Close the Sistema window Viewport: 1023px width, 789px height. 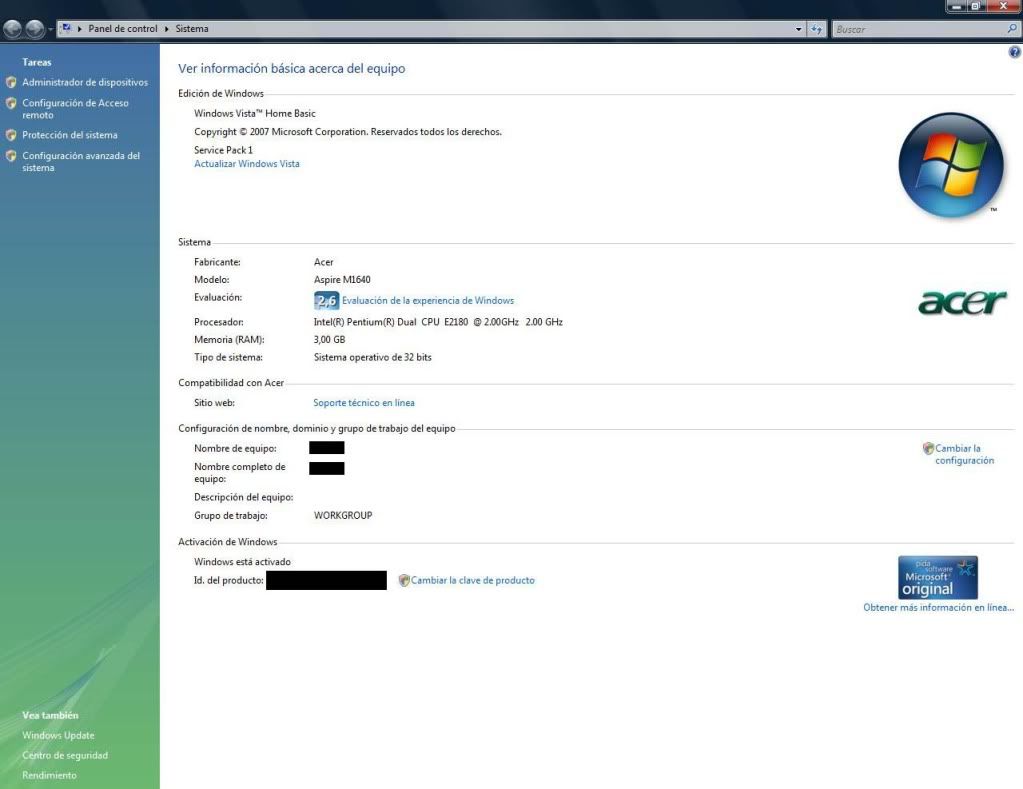[1003, 6]
